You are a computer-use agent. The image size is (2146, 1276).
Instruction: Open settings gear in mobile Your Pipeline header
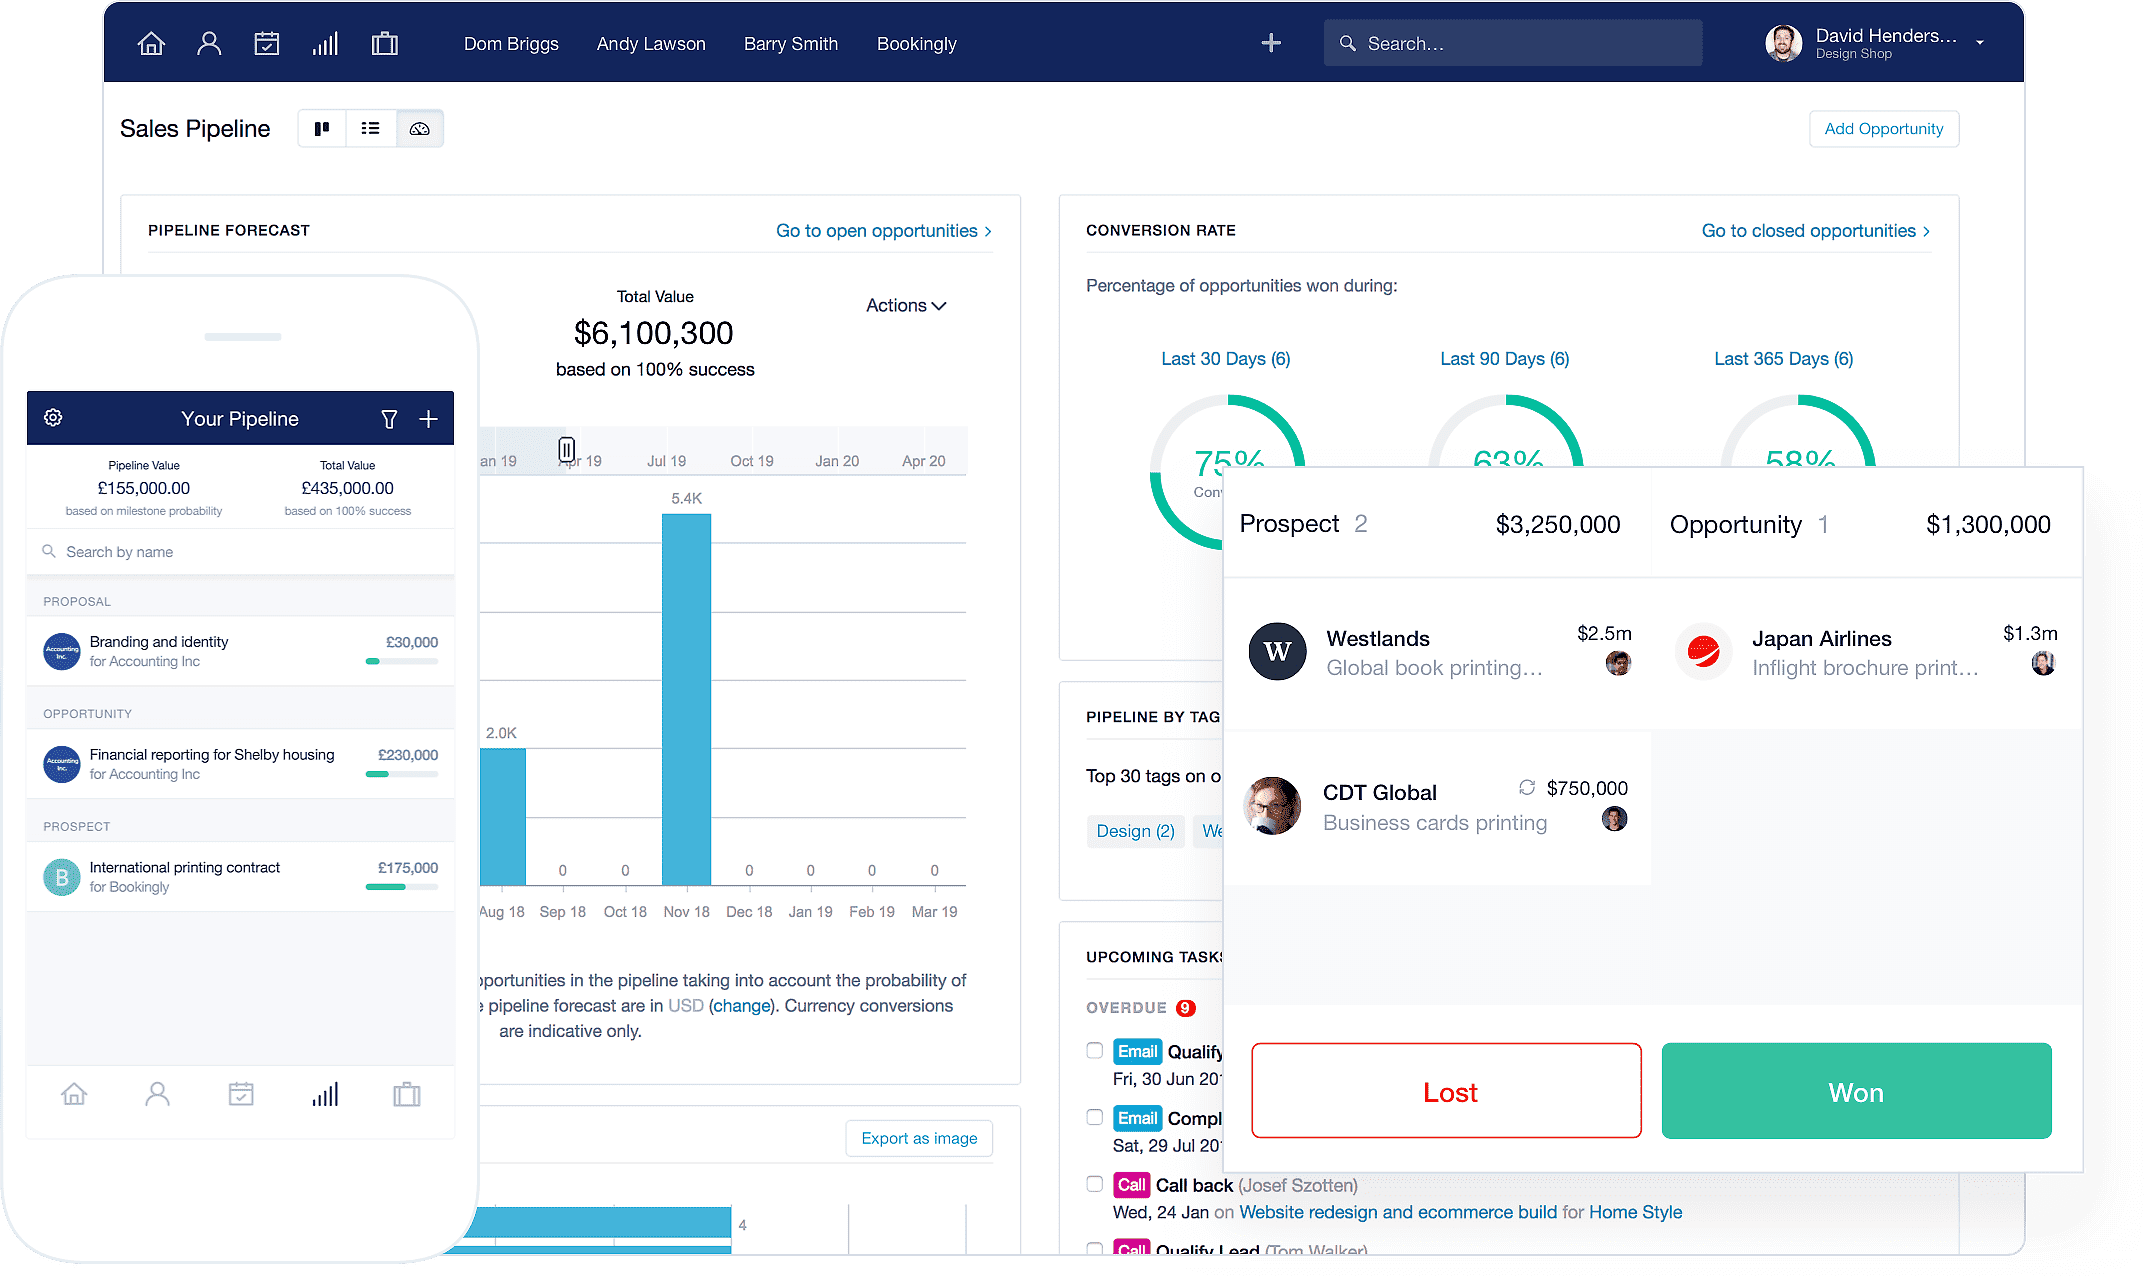click(x=54, y=418)
